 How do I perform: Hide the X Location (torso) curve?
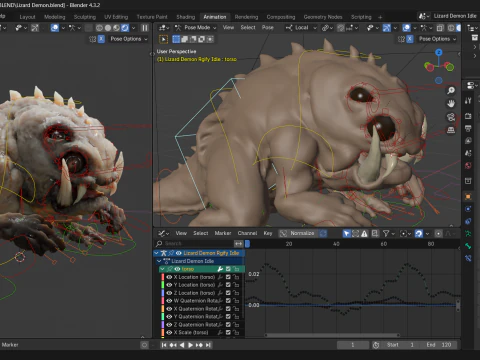[x=169, y=277]
